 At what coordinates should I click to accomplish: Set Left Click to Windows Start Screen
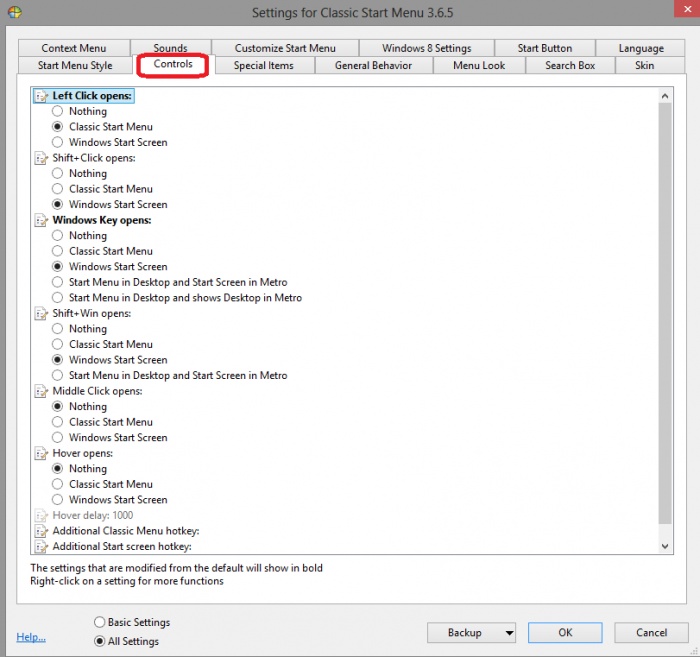(x=57, y=142)
